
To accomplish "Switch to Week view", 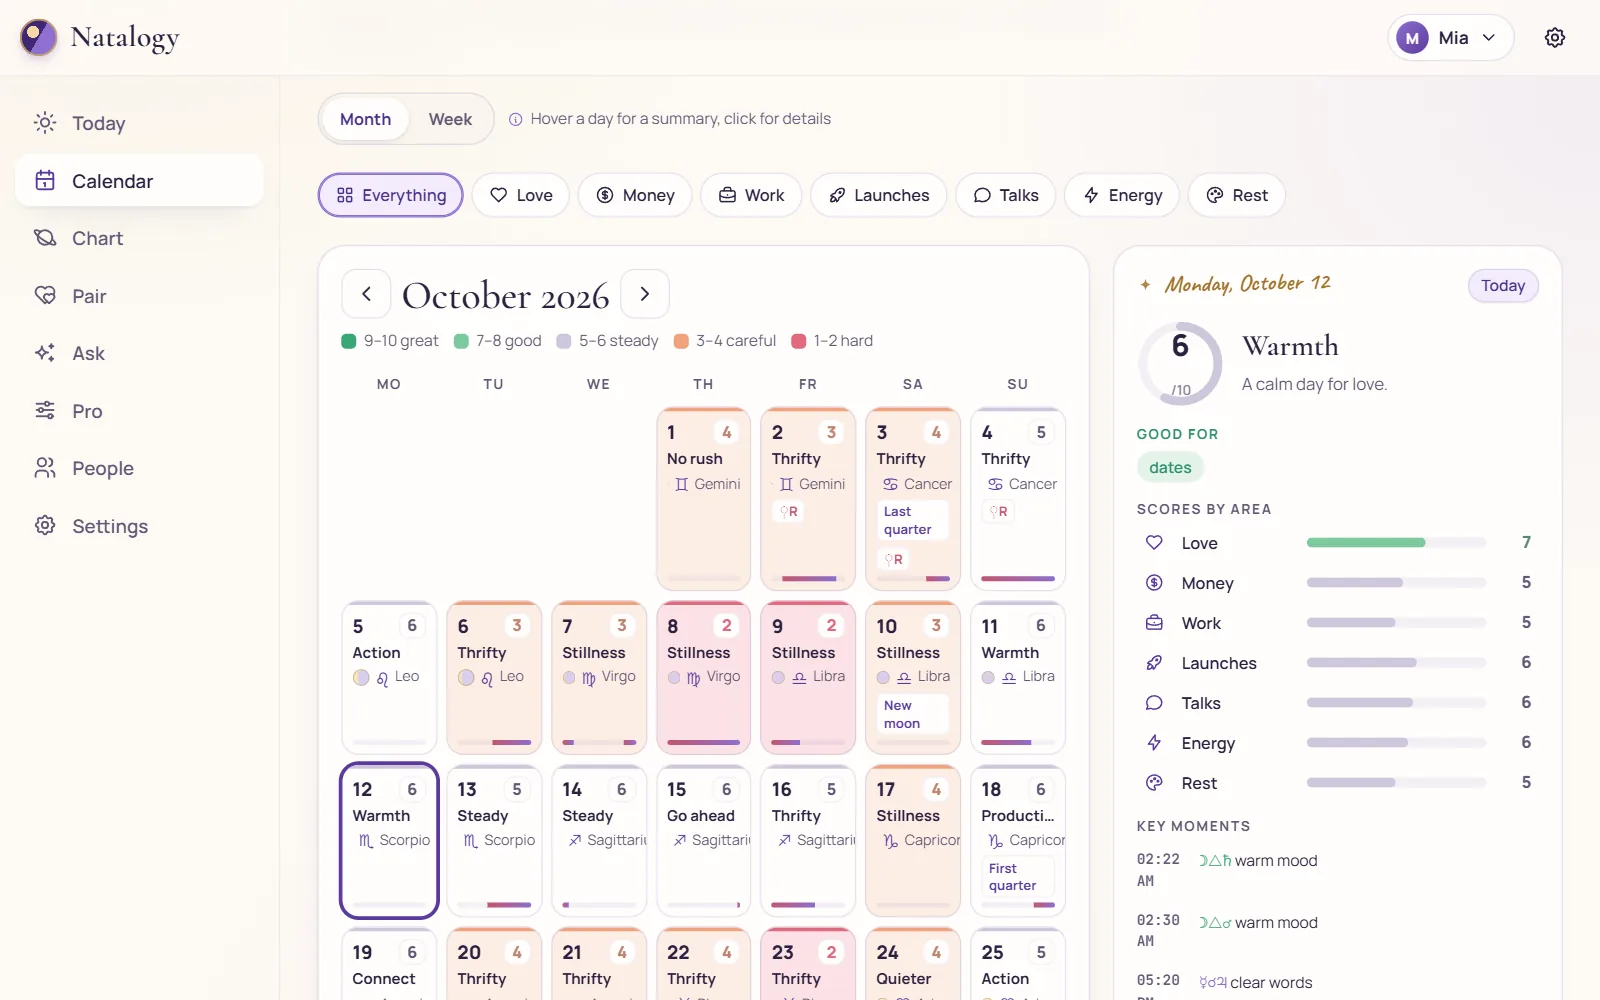I will [450, 119].
